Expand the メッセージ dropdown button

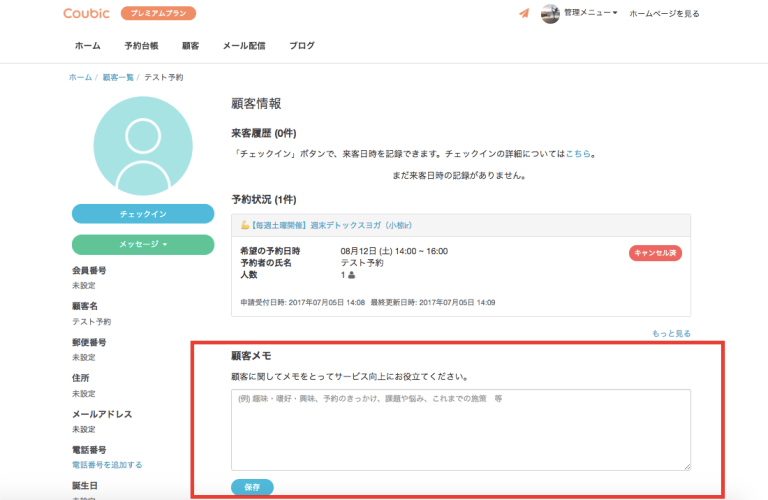click(143, 244)
